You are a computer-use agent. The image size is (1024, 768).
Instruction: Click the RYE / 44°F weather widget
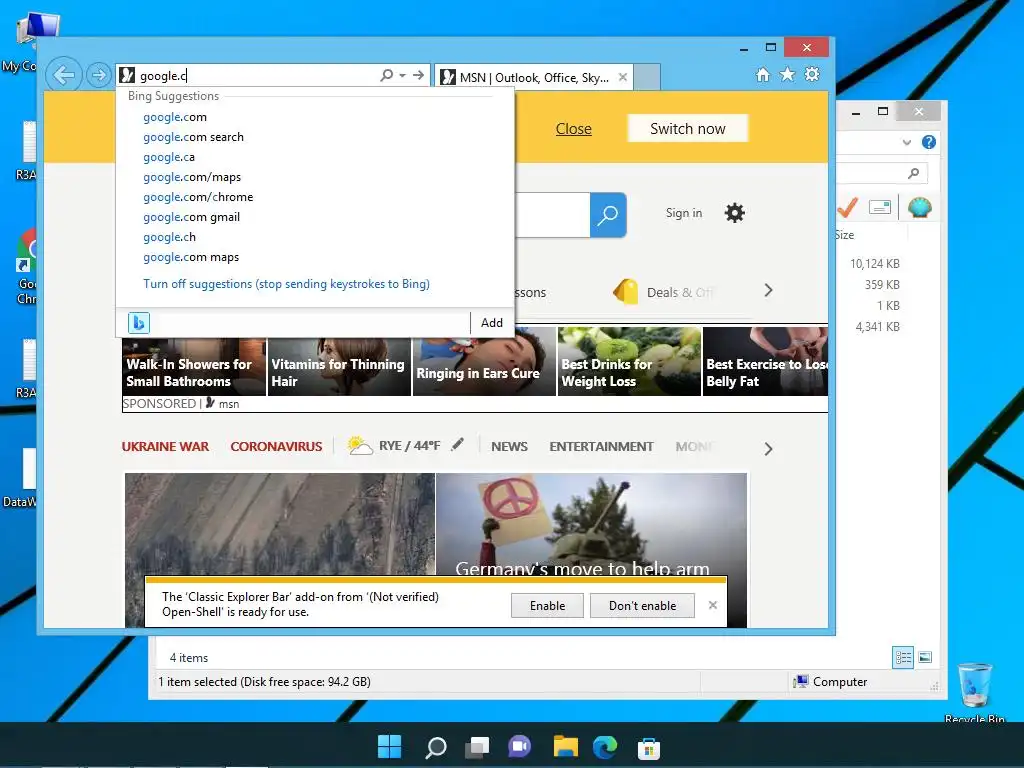394,446
